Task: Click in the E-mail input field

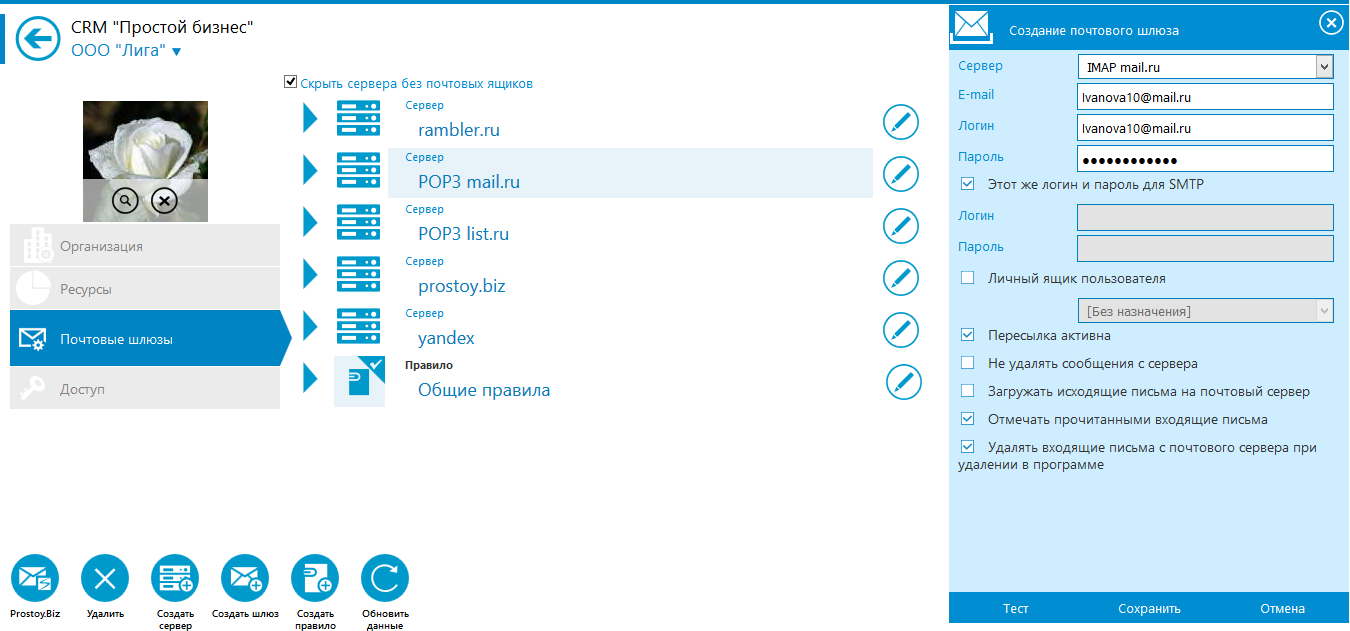Action: (x=1205, y=97)
